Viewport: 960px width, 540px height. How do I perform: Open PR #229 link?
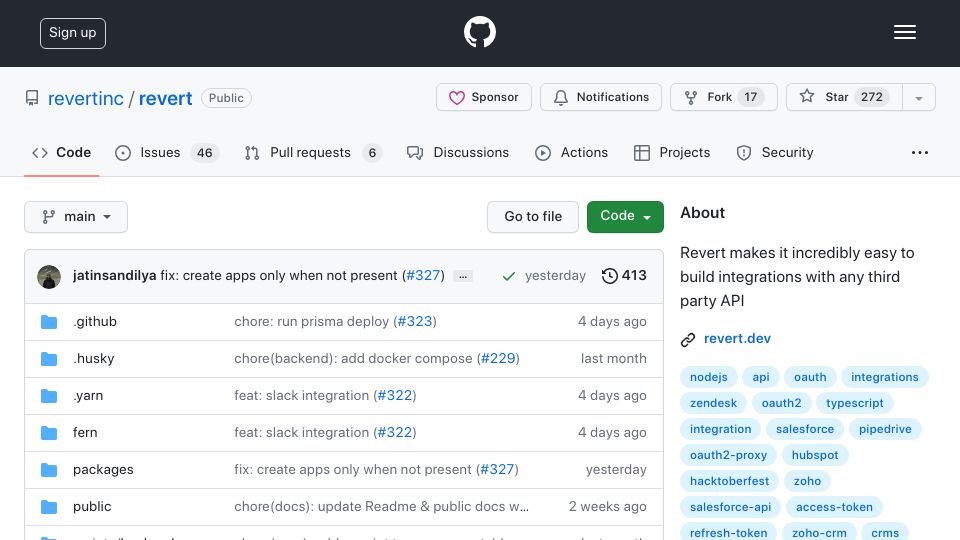click(498, 358)
